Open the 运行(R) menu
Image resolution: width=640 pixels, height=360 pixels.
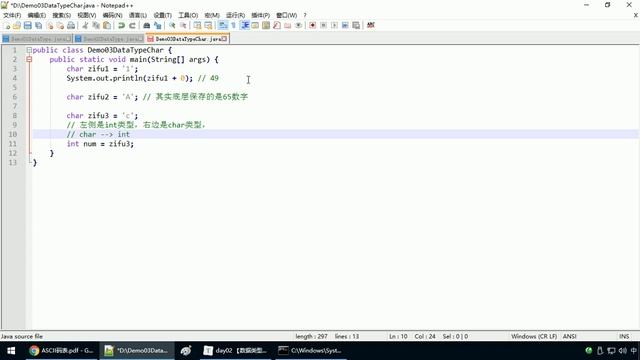pos(236,15)
